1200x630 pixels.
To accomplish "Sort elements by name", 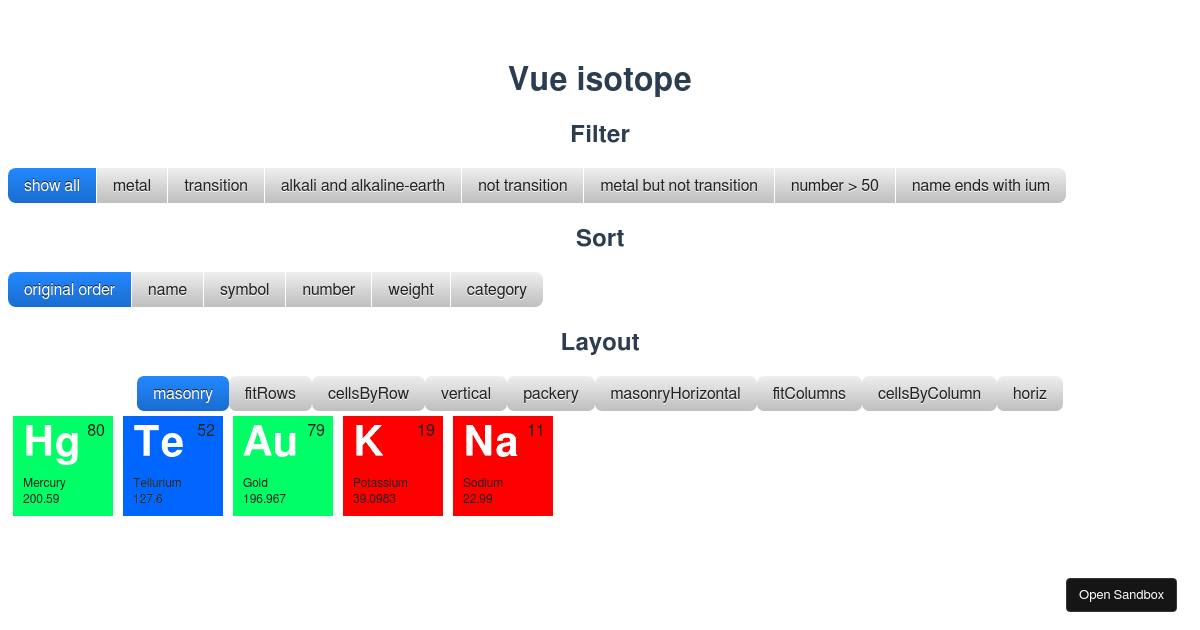I will pyautogui.click(x=167, y=289).
